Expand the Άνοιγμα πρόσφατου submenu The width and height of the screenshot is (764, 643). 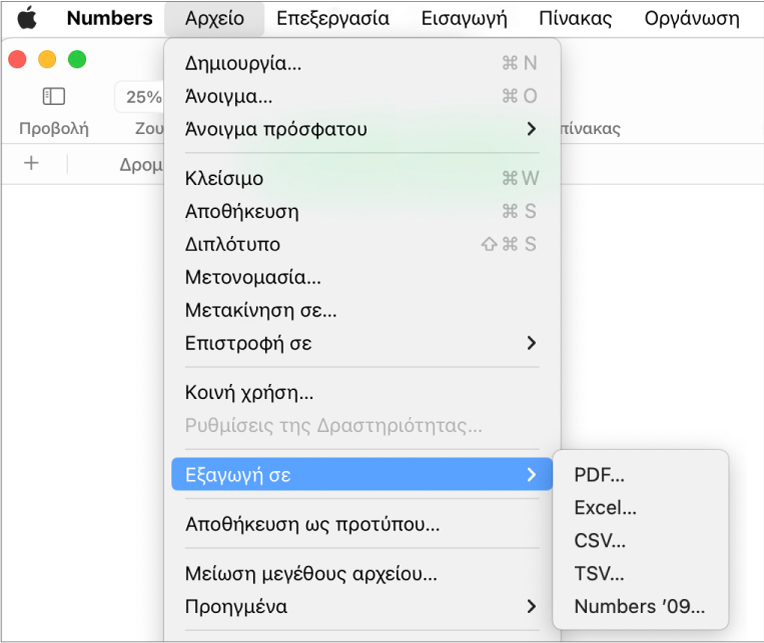(362, 129)
